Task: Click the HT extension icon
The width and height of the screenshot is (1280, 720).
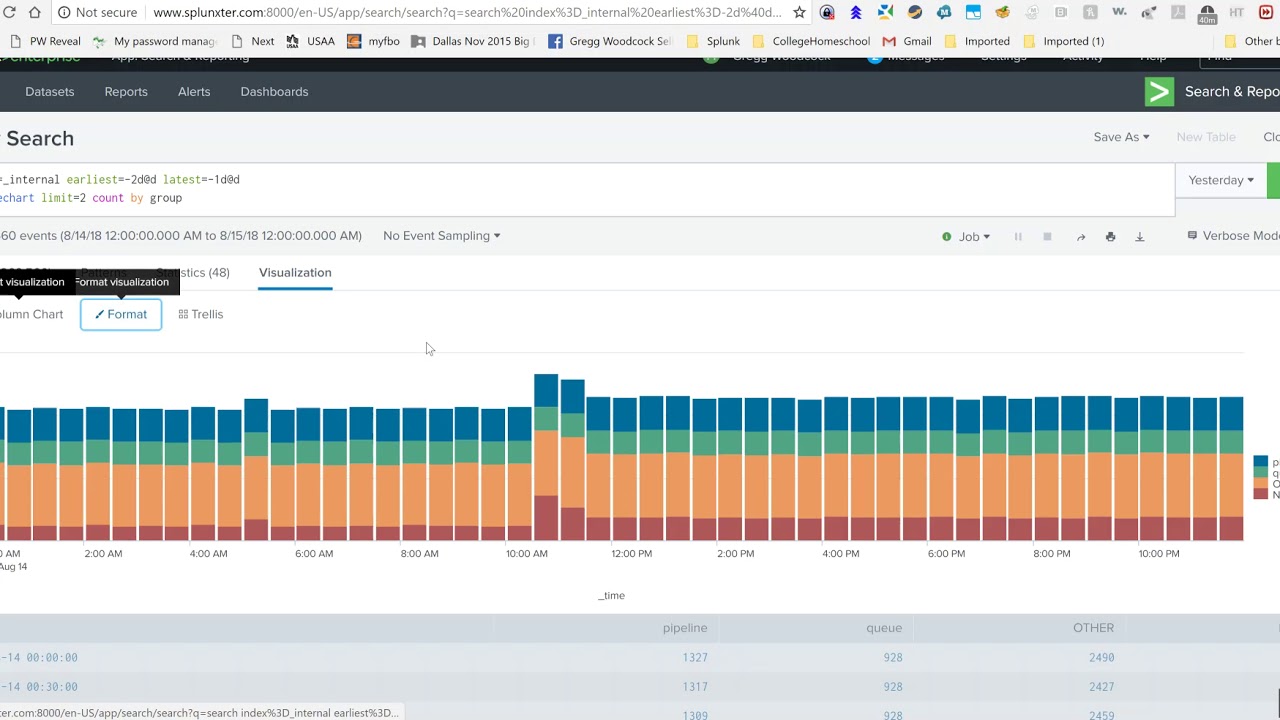Action: pos(1237,12)
